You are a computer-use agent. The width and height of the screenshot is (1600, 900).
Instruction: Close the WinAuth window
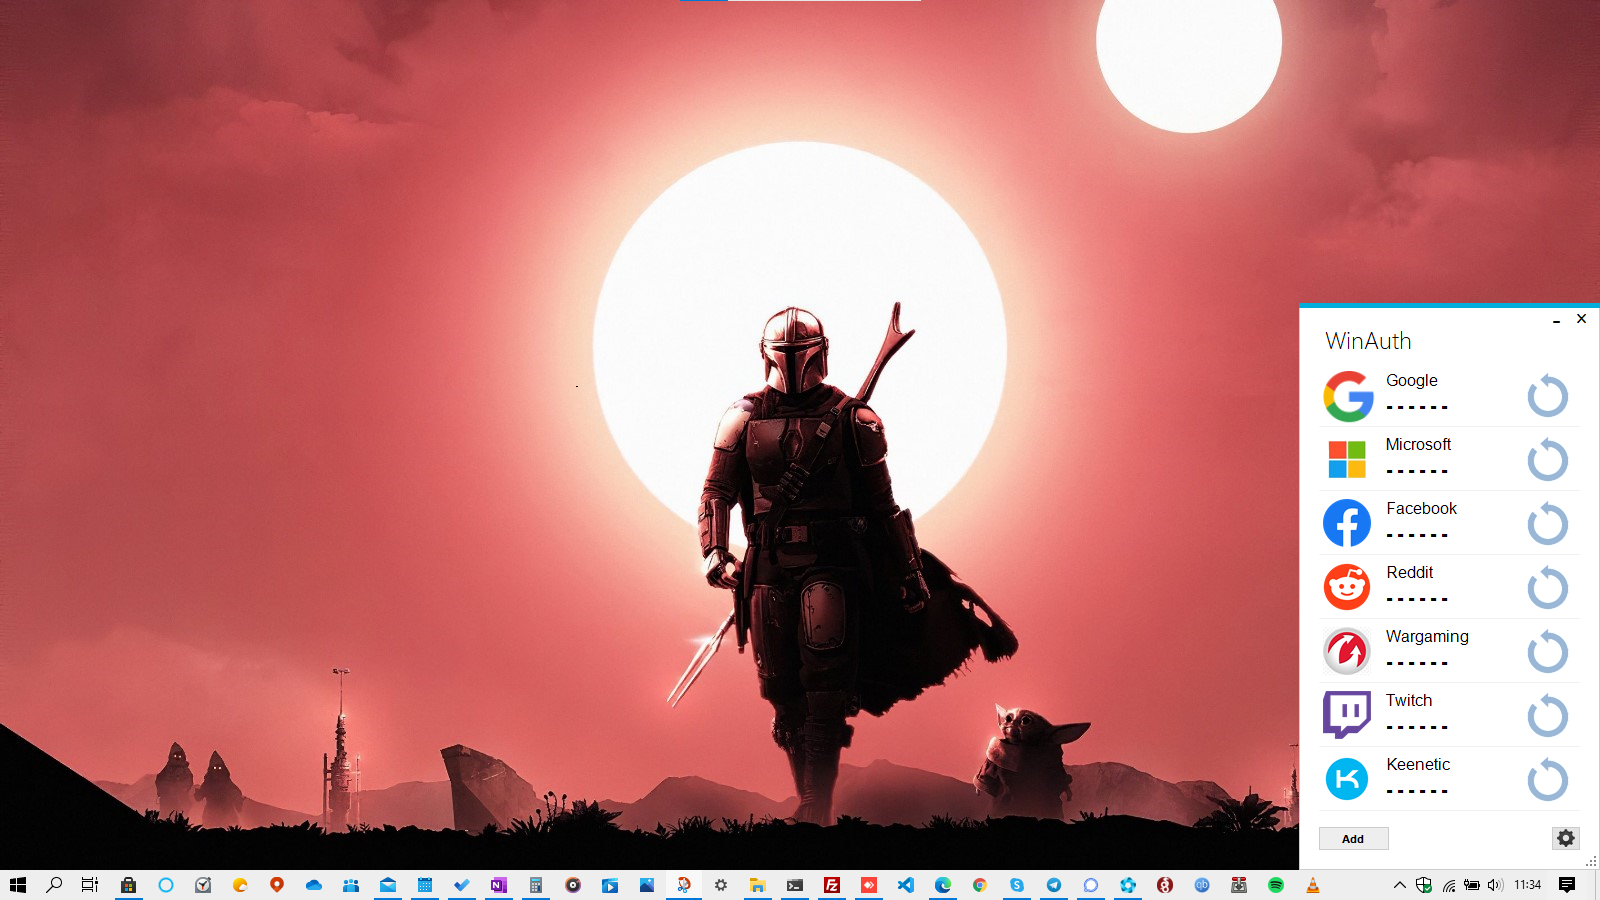click(x=1581, y=319)
